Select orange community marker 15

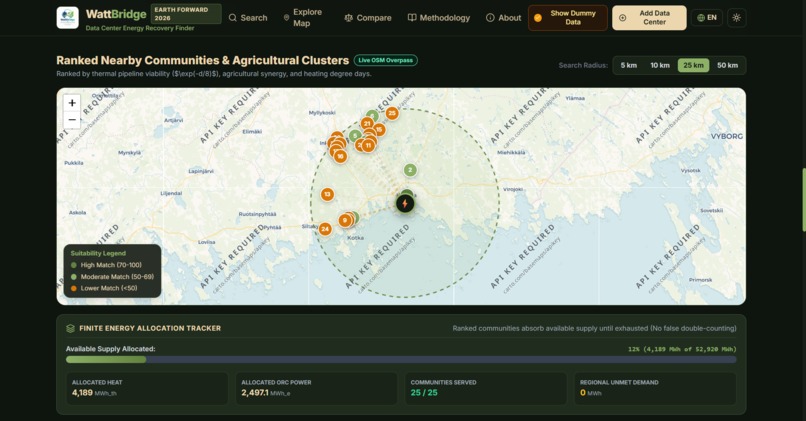(379, 130)
